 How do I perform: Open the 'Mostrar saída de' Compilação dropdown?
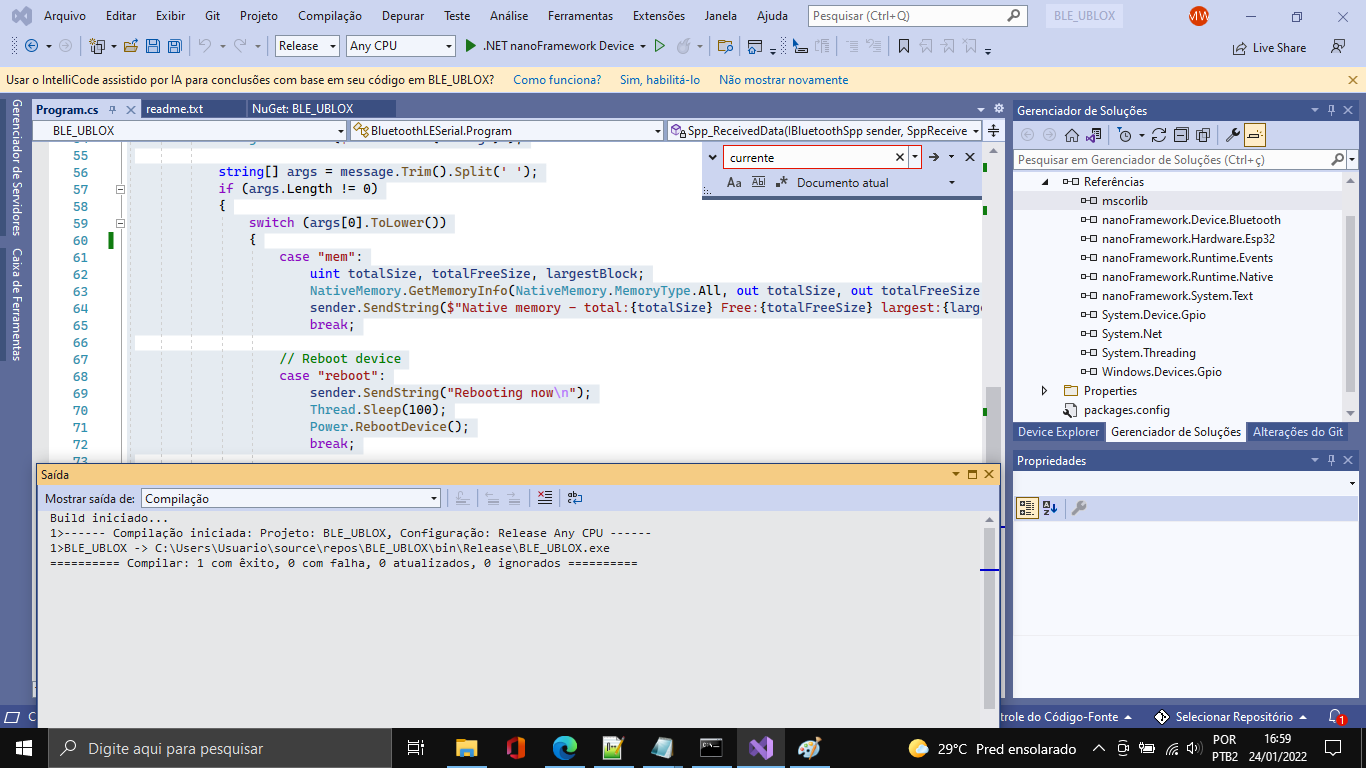pyautogui.click(x=434, y=498)
